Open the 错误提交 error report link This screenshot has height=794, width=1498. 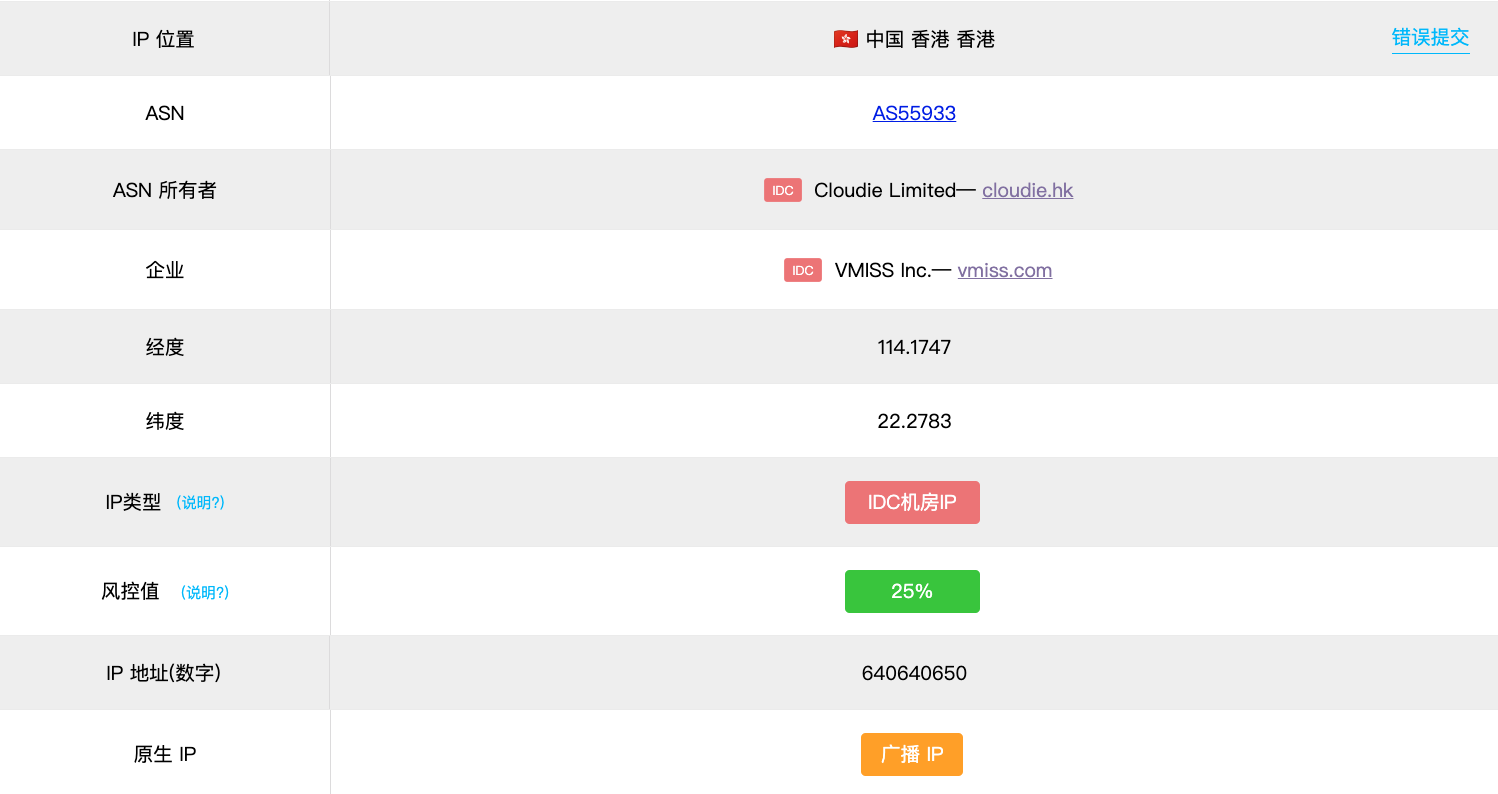coord(1430,38)
